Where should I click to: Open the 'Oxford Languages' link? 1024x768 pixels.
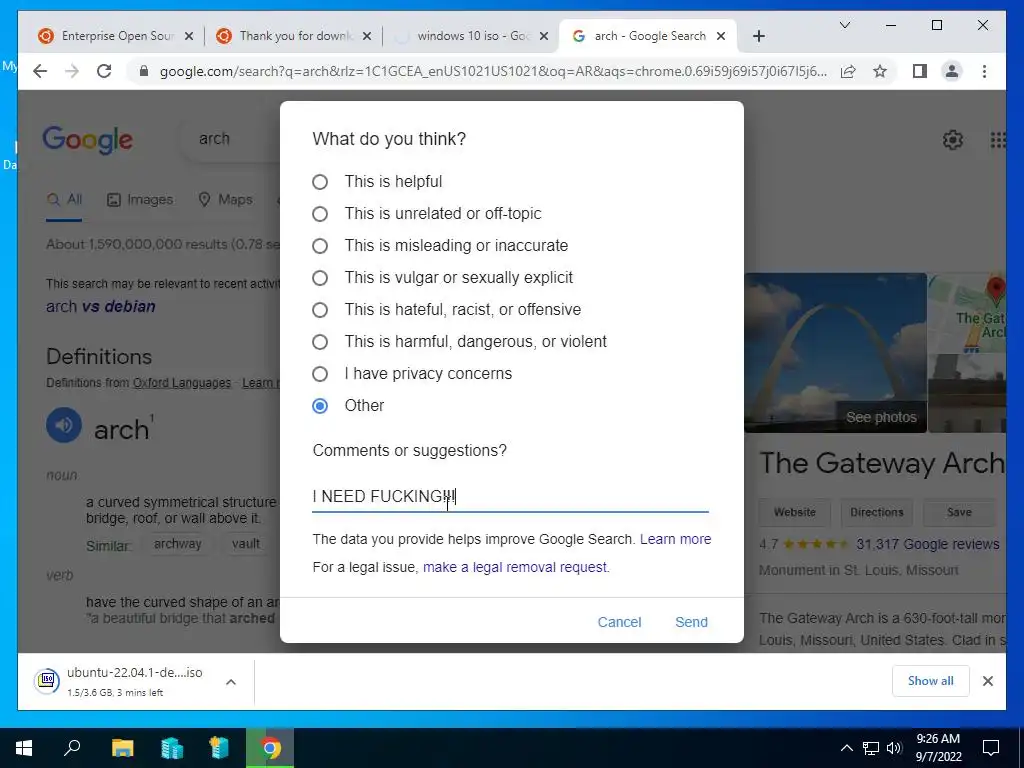[182, 383]
